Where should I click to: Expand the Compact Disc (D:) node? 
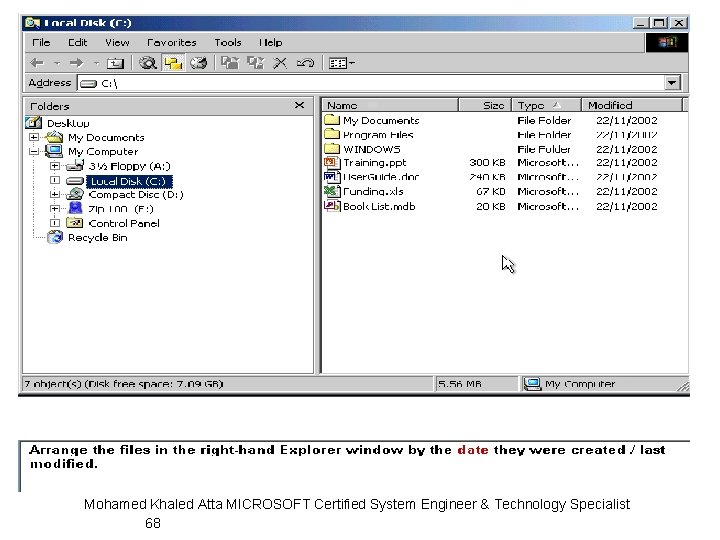click(55, 195)
